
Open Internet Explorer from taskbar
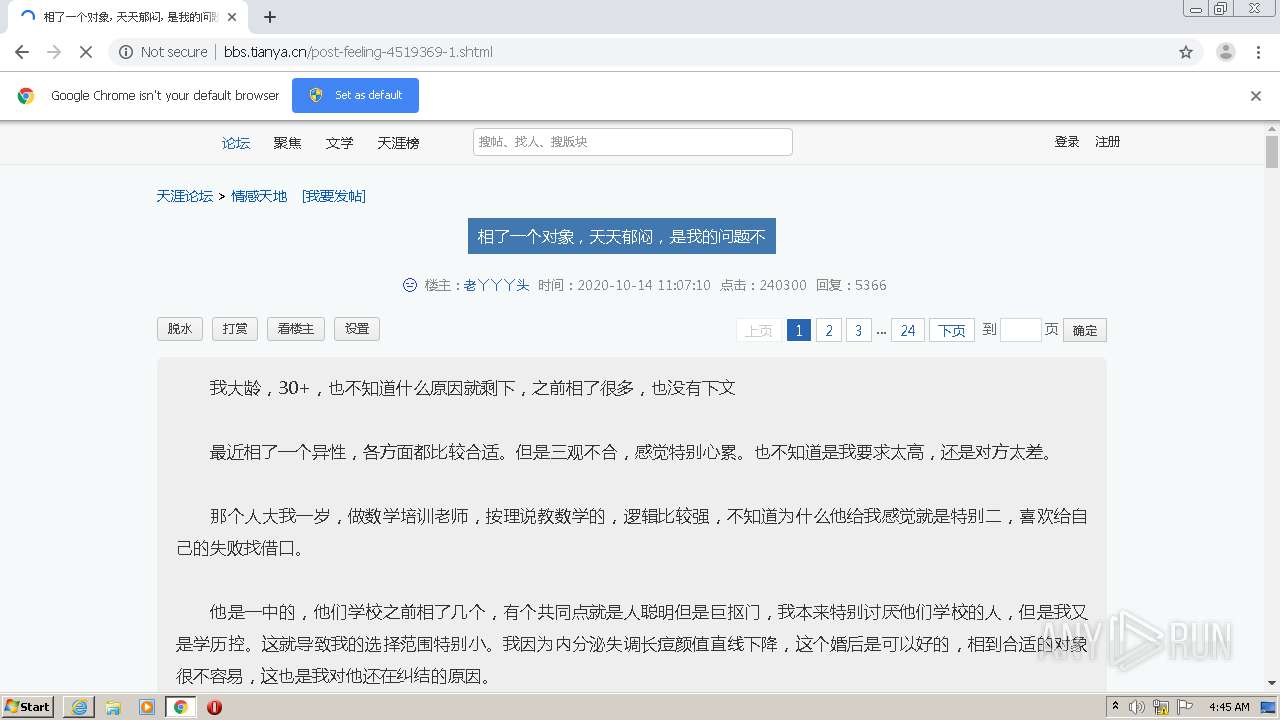tap(79, 707)
